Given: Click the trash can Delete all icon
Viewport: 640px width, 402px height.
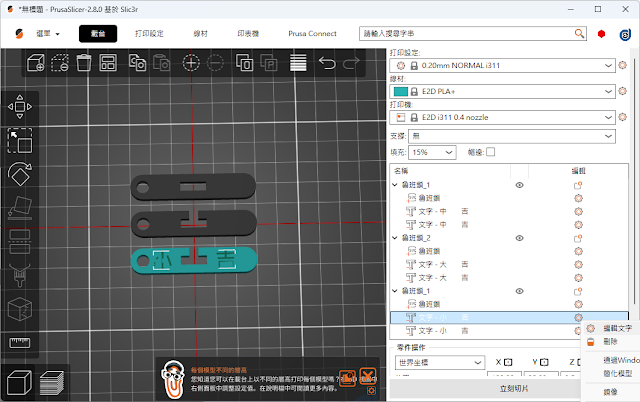Looking at the screenshot, I should click(84, 63).
